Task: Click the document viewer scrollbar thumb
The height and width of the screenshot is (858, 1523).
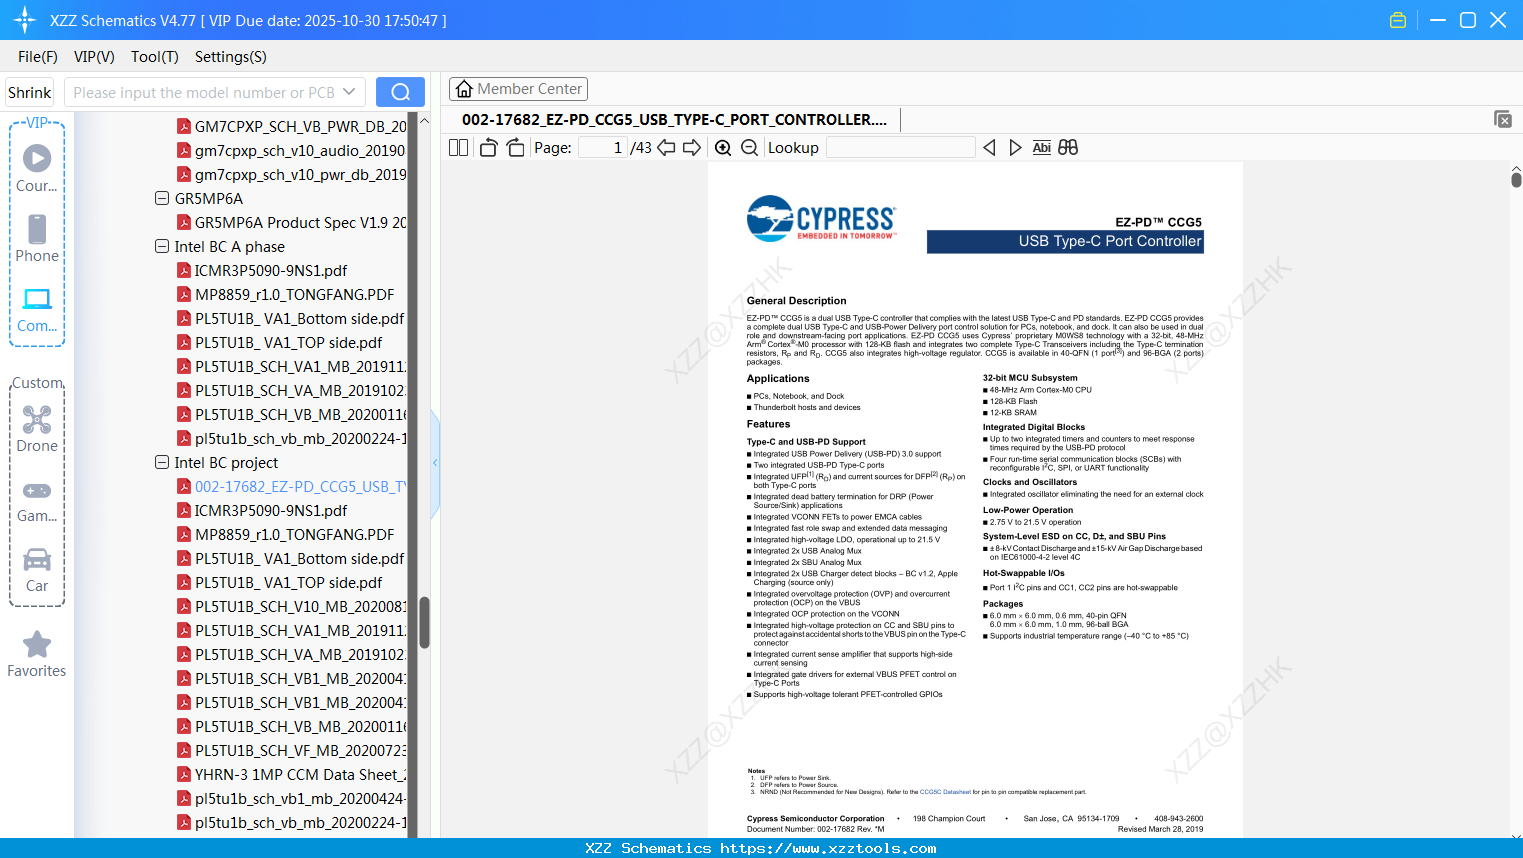Action: [1516, 180]
